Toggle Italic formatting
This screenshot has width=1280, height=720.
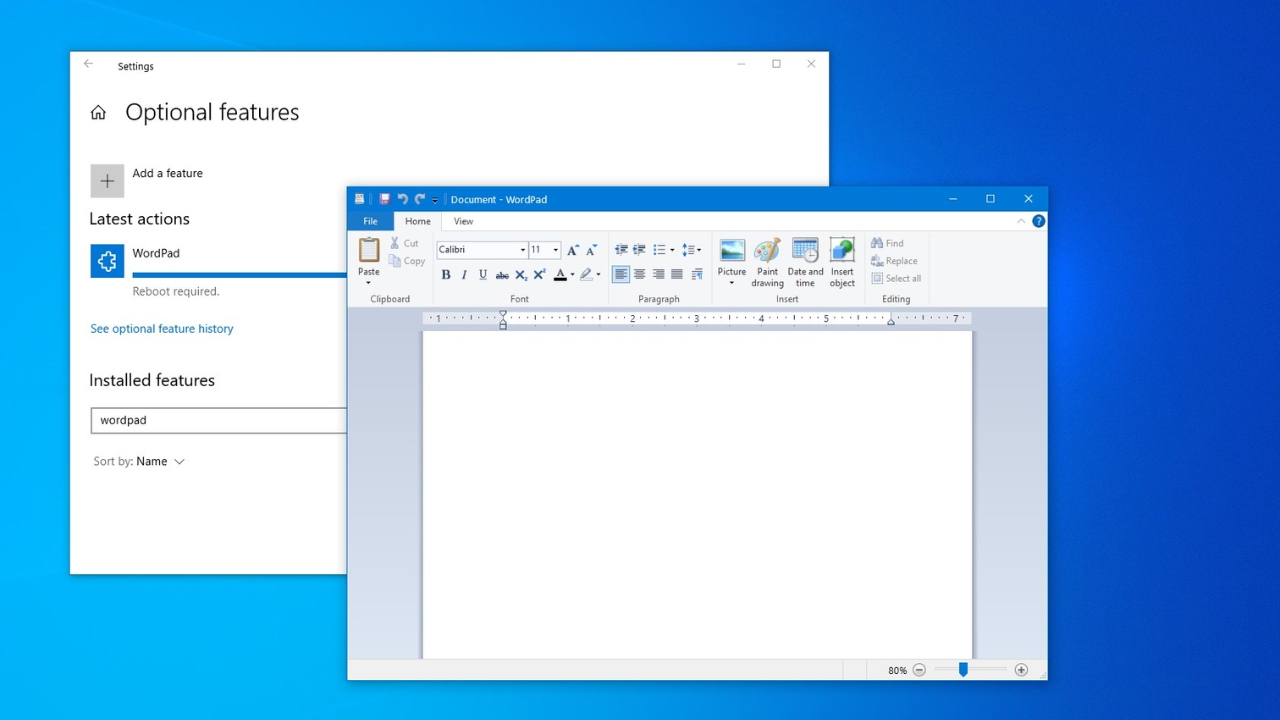[464, 275]
